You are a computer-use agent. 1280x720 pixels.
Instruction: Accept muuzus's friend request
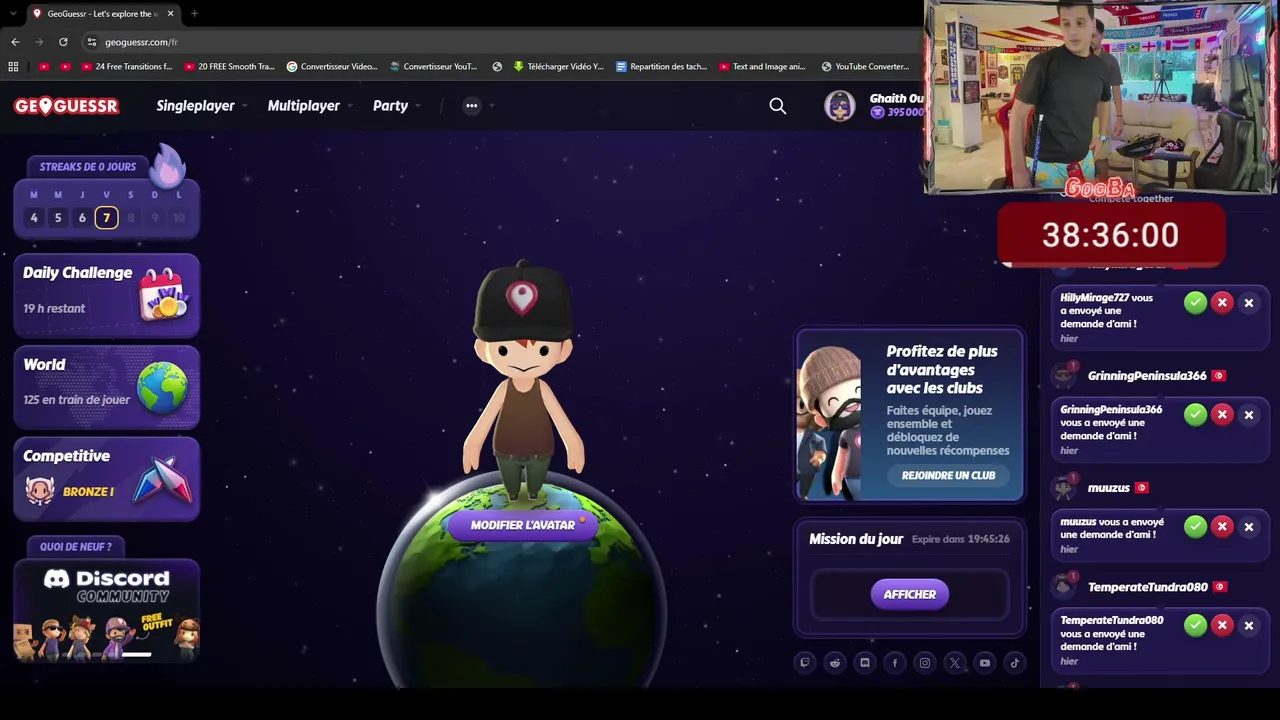[x=1195, y=527]
